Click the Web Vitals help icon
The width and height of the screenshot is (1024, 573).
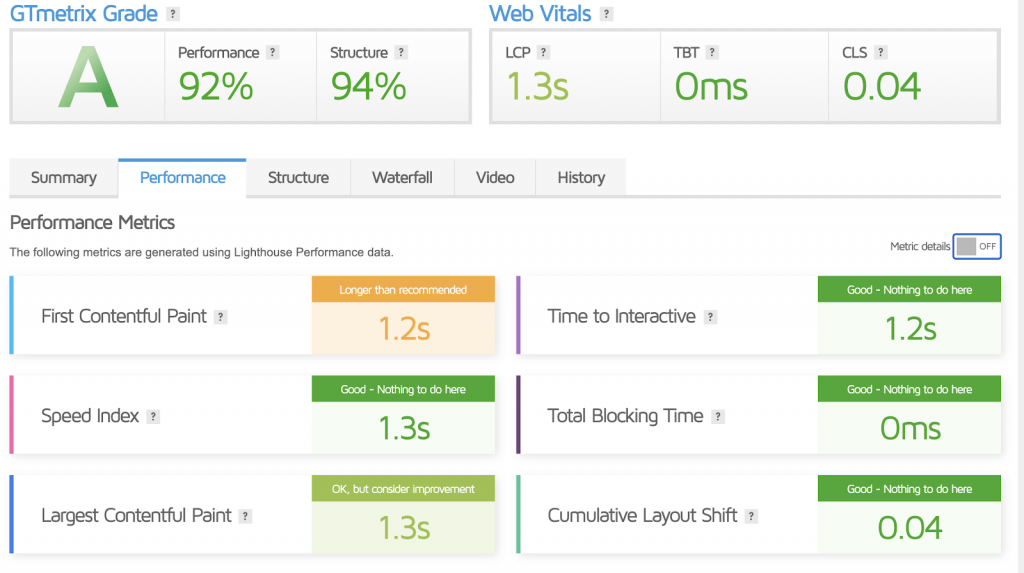pyautogui.click(x=607, y=15)
